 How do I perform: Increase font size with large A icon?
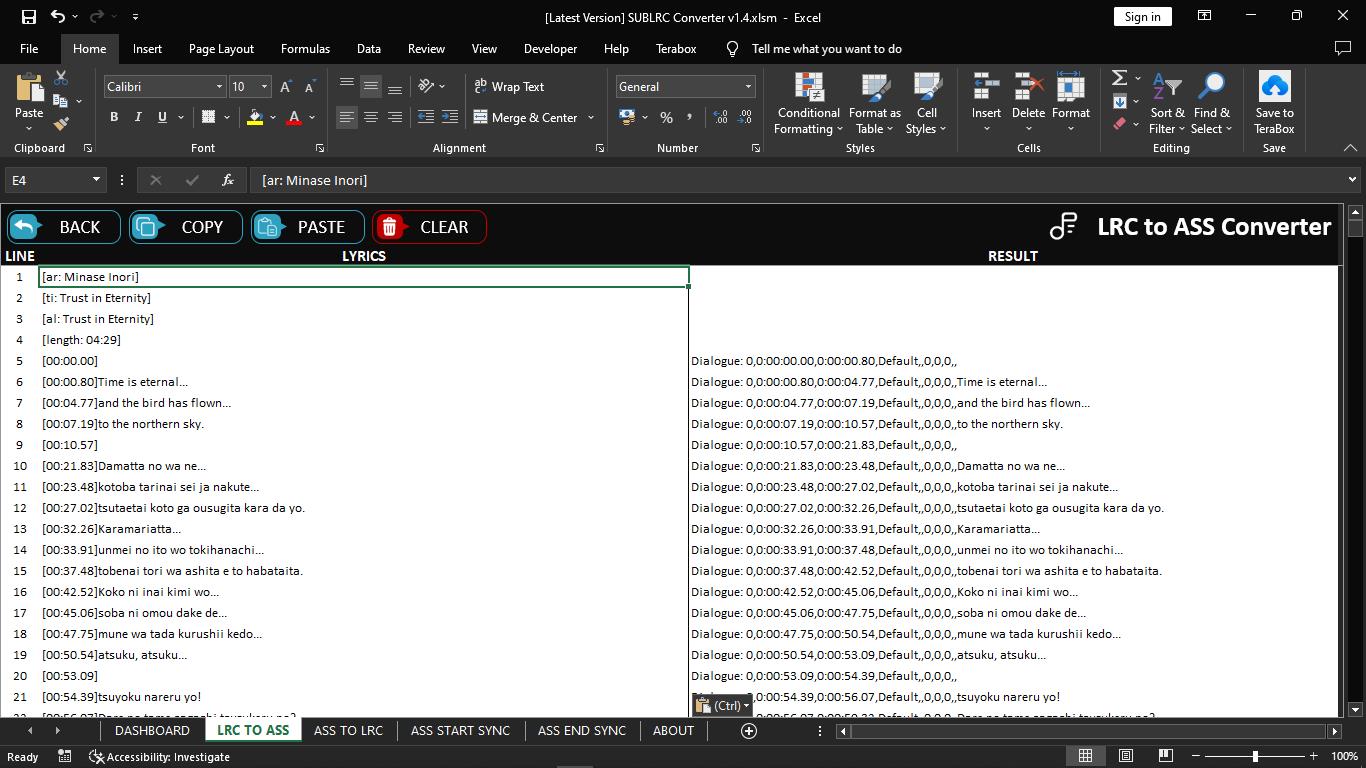(286, 87)
